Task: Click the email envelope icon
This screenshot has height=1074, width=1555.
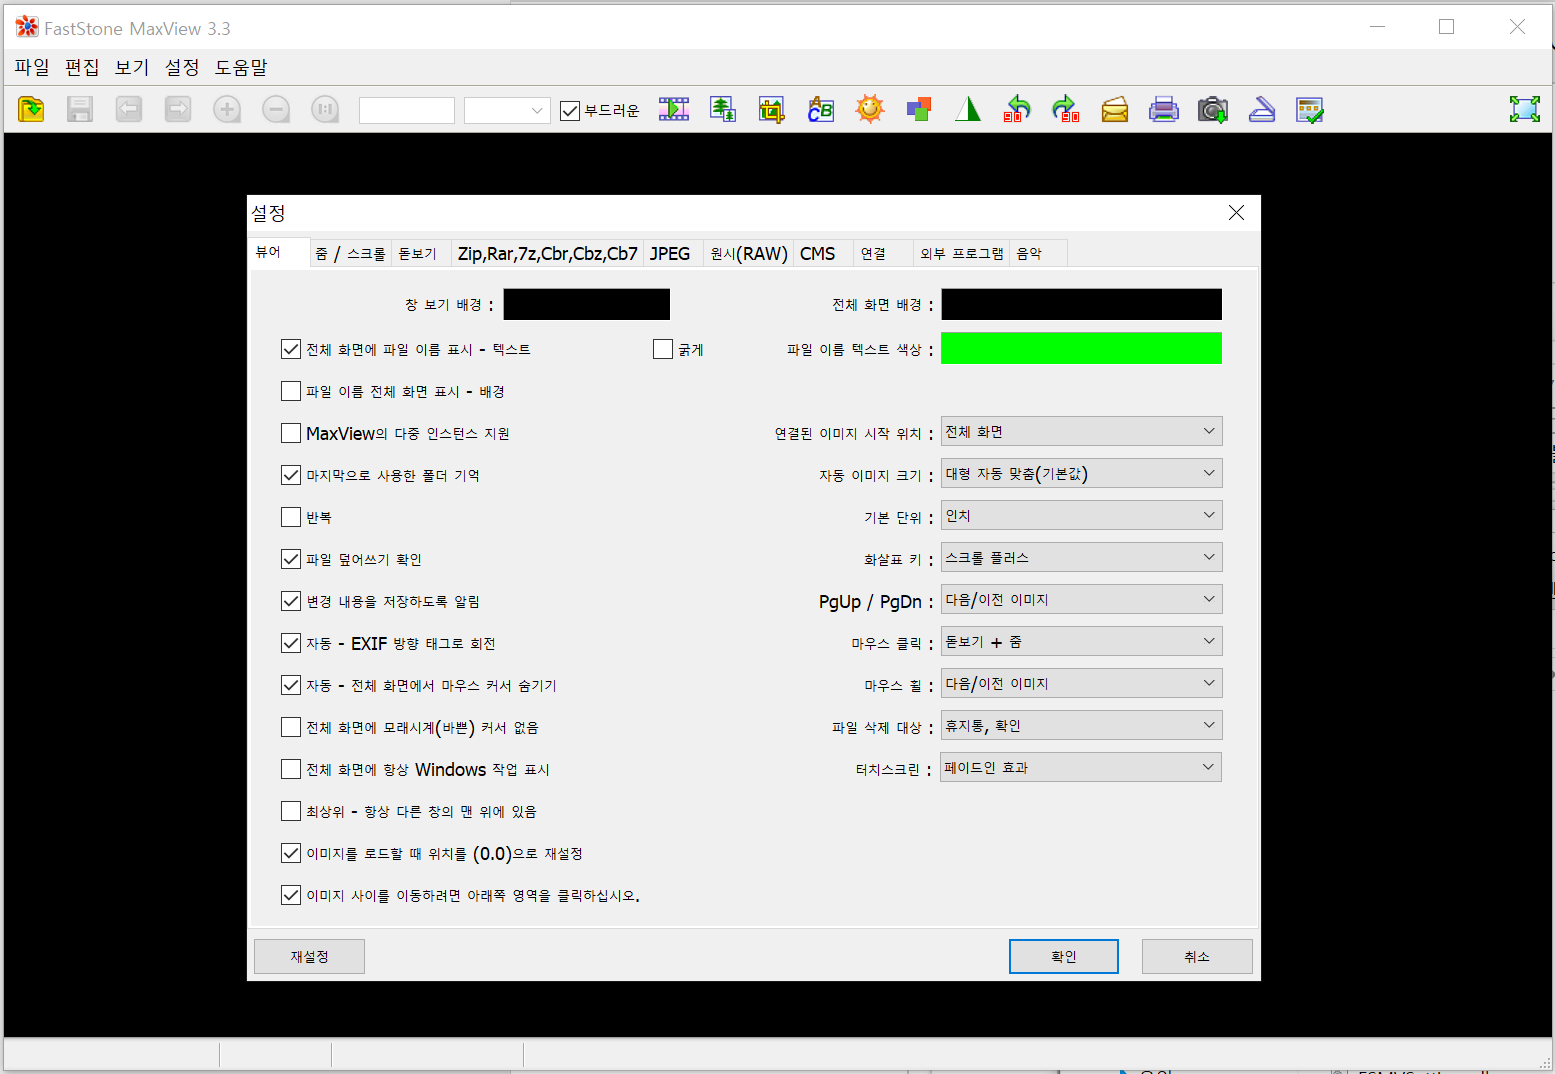Action: pos(1115,109)
